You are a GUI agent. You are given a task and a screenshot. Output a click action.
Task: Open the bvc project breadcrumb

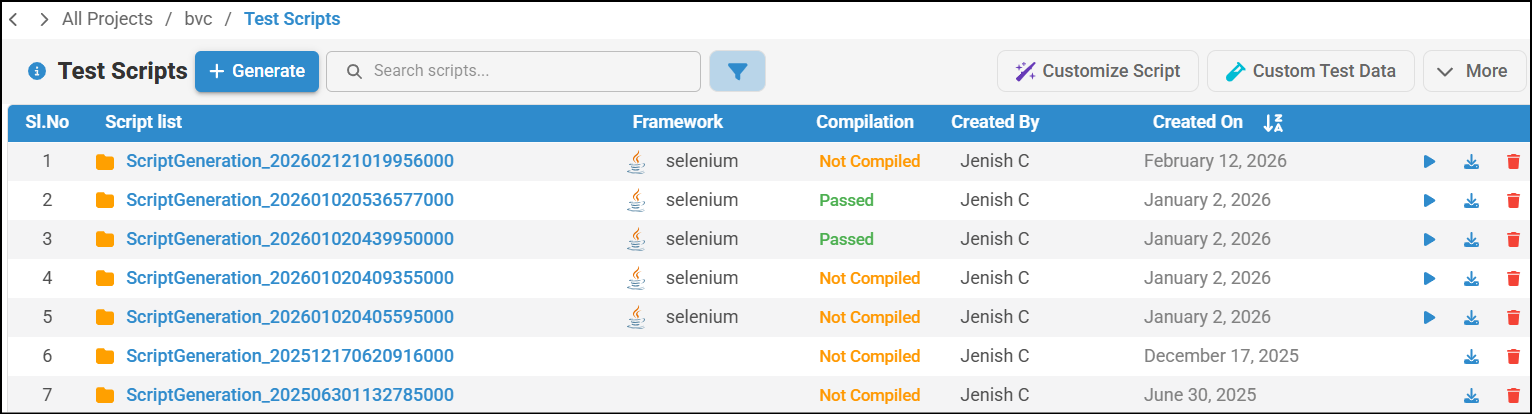[198, 19]
